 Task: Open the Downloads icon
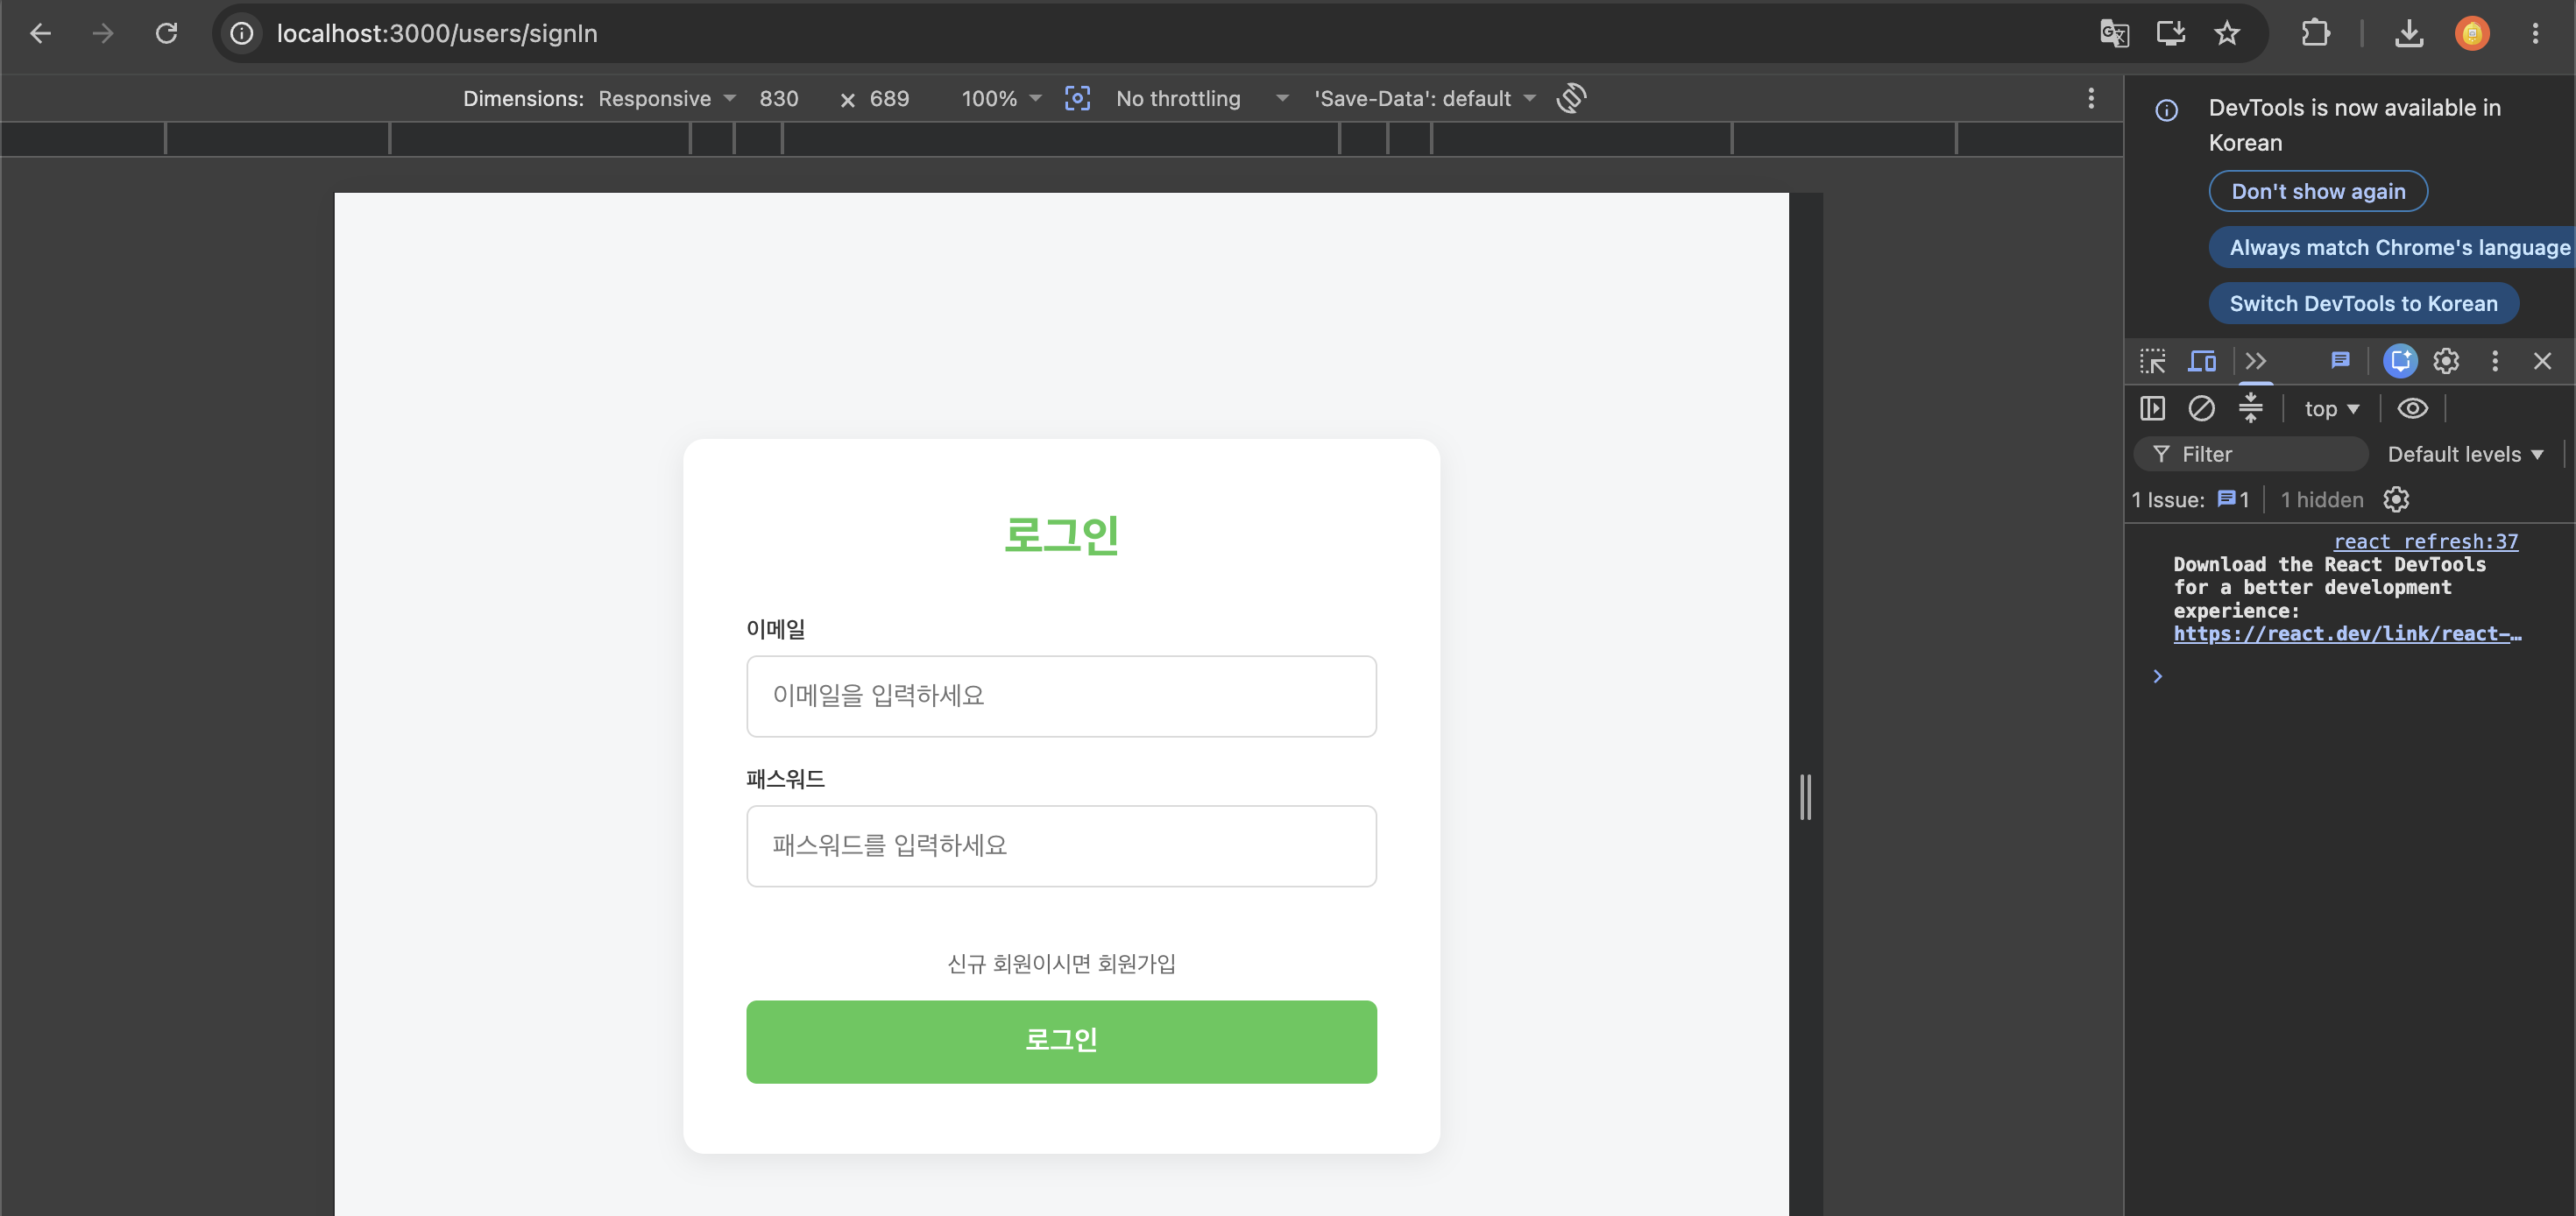pyautogui.click(x=2409, y=33)
